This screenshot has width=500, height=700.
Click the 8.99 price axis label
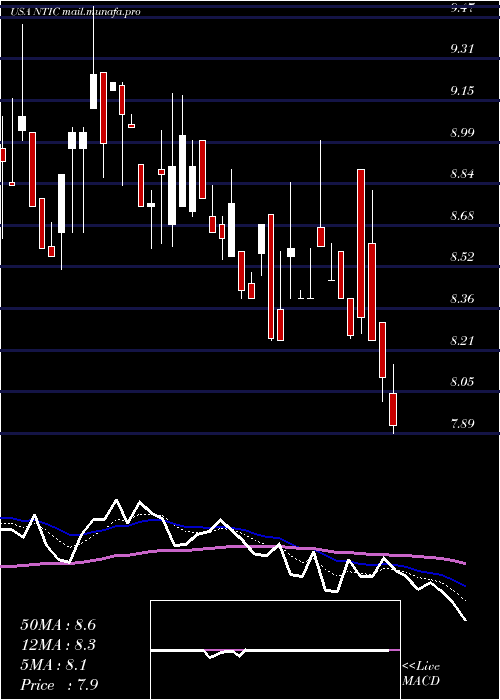click(462, 133)
